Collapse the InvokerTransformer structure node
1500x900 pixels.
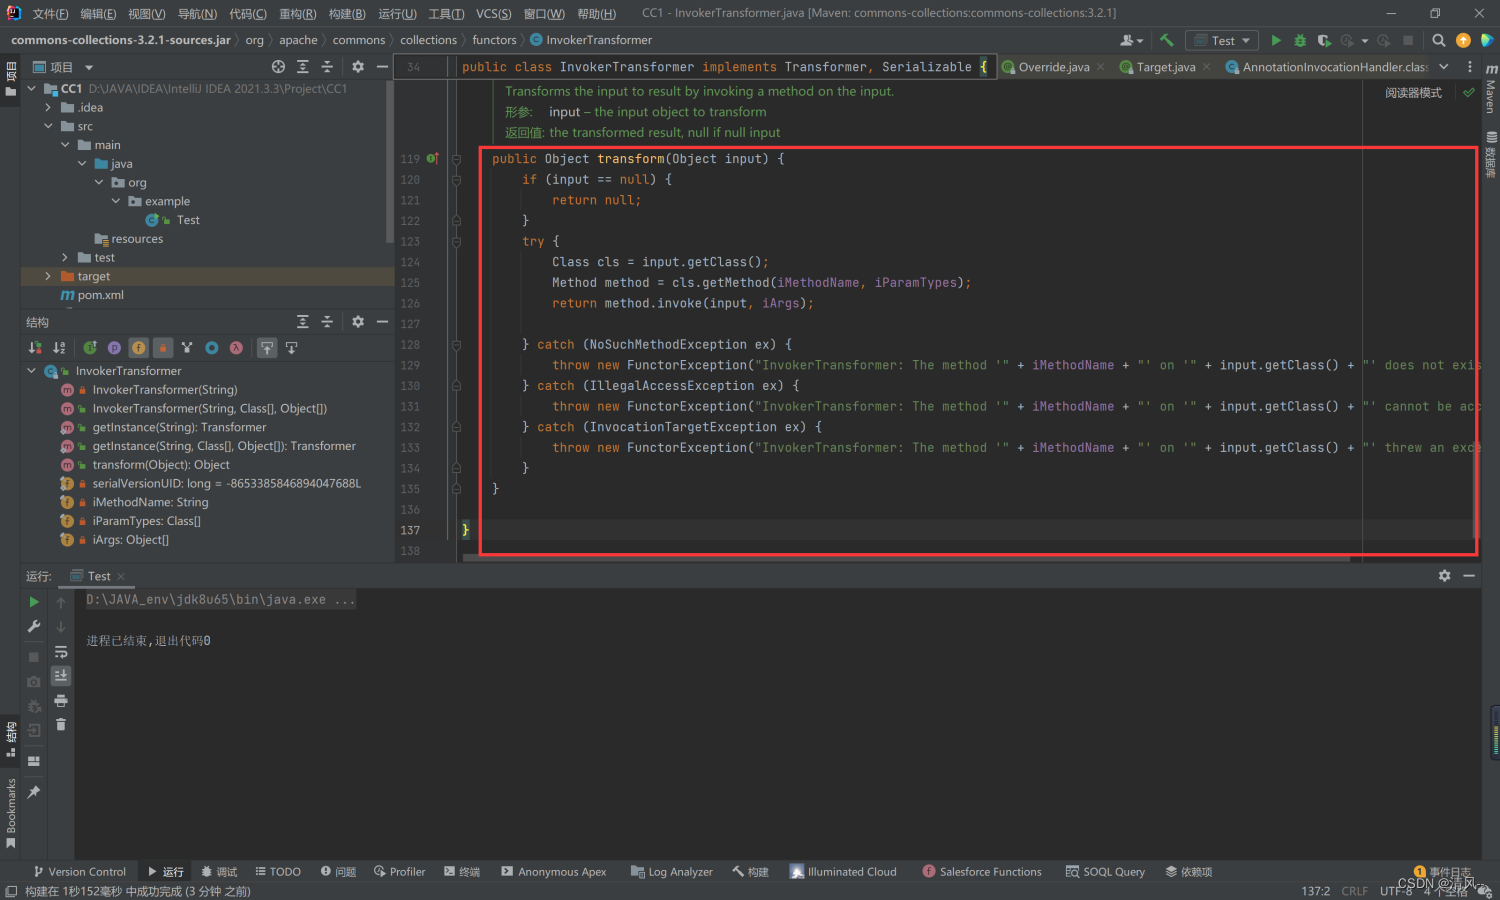coord(31,371)
